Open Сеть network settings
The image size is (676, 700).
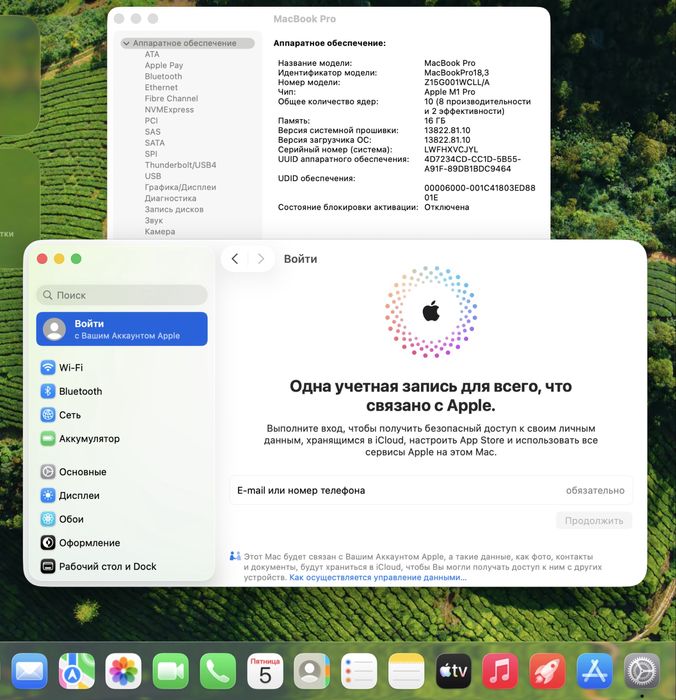tap(121, 415)
